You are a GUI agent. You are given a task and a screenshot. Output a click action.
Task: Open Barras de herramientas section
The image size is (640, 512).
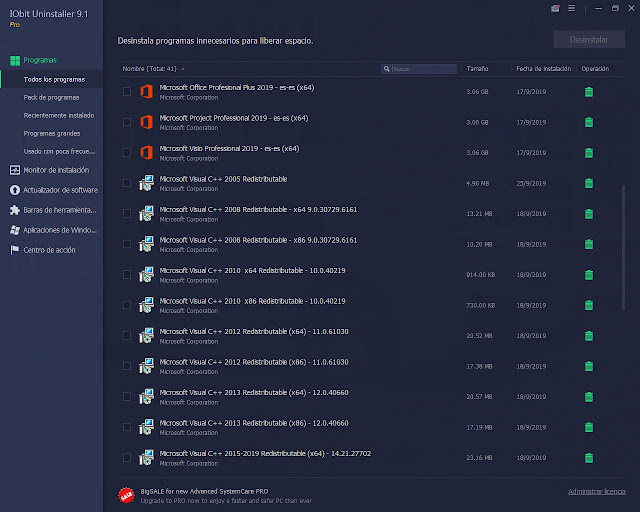[x=53, y=210]
